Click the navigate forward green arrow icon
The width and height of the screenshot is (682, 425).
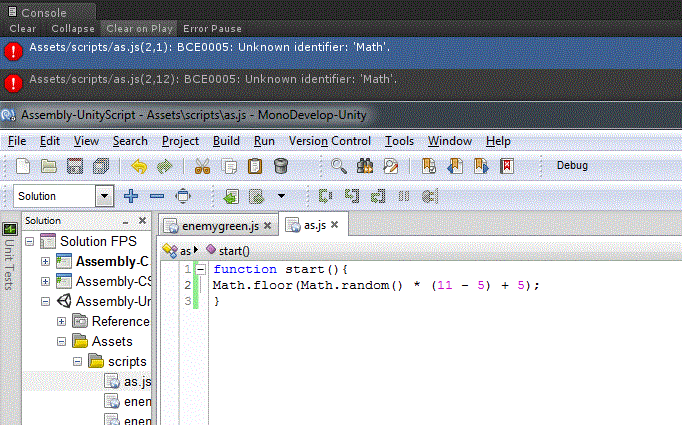pos(257,197)
